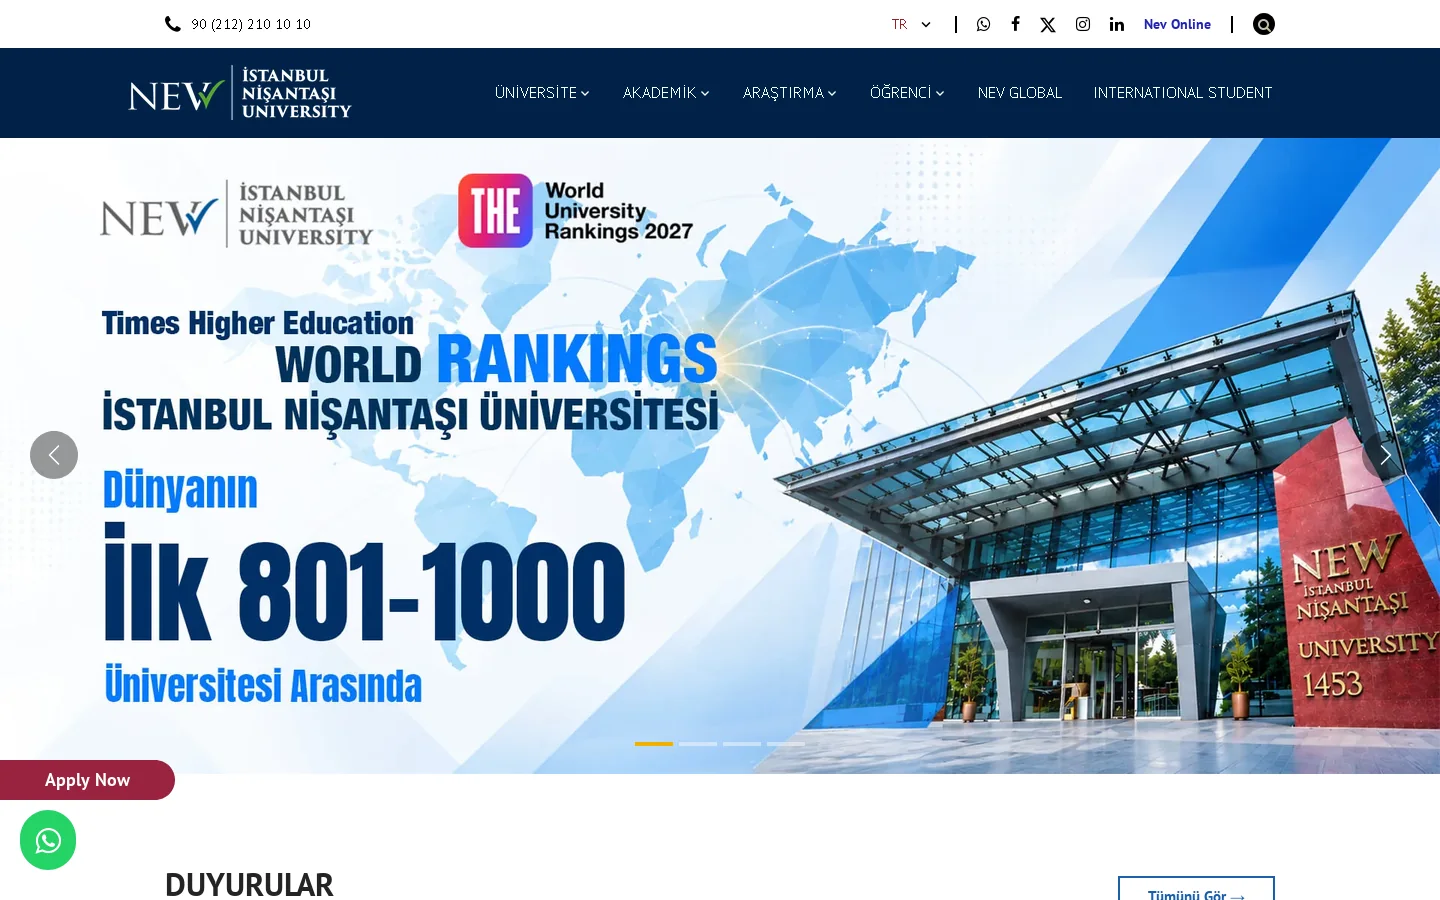Expand the ÖĞRENCİ menu
Image resolution: width=1440 pixels, height=900 pixels.
coord(907,93)
